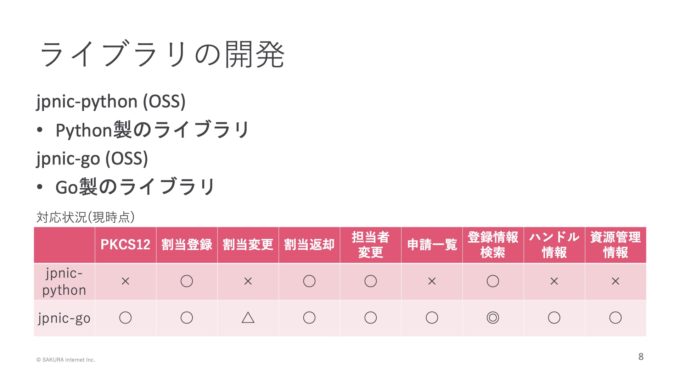Click jpnic-python's 資源管理情報 cross mark

tap(615, 281)
